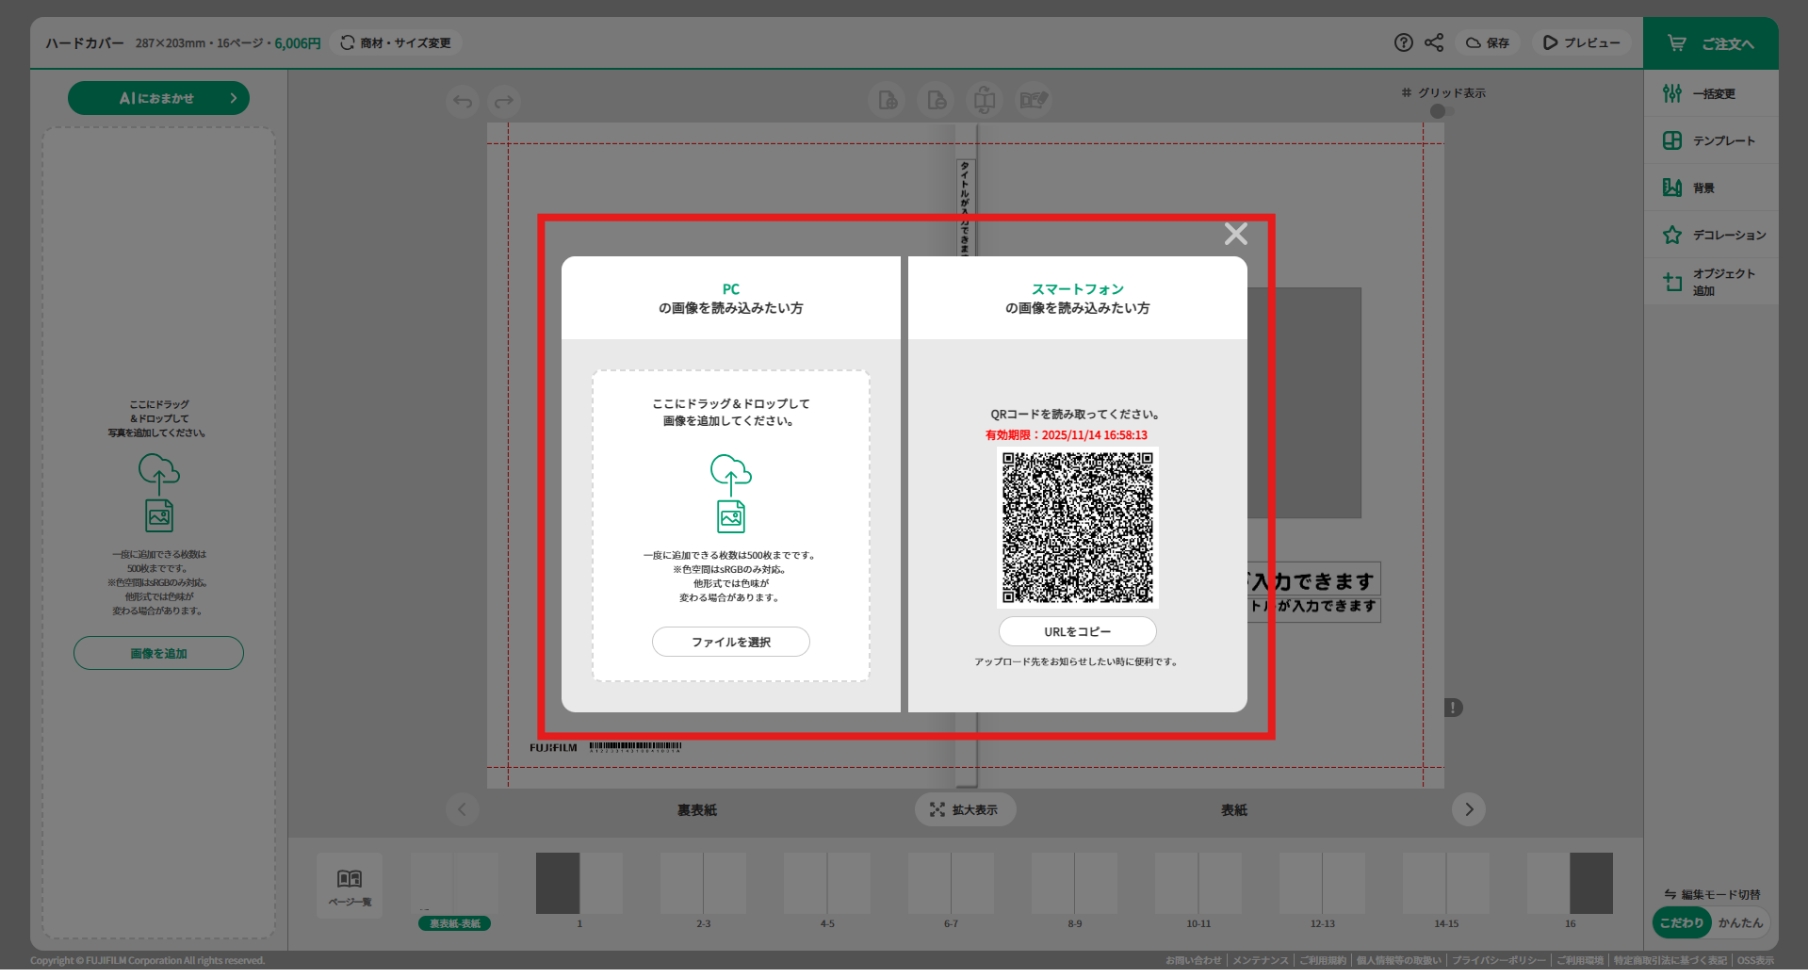Go to previous page with left chevron
1808x970 pixels.
462,809
